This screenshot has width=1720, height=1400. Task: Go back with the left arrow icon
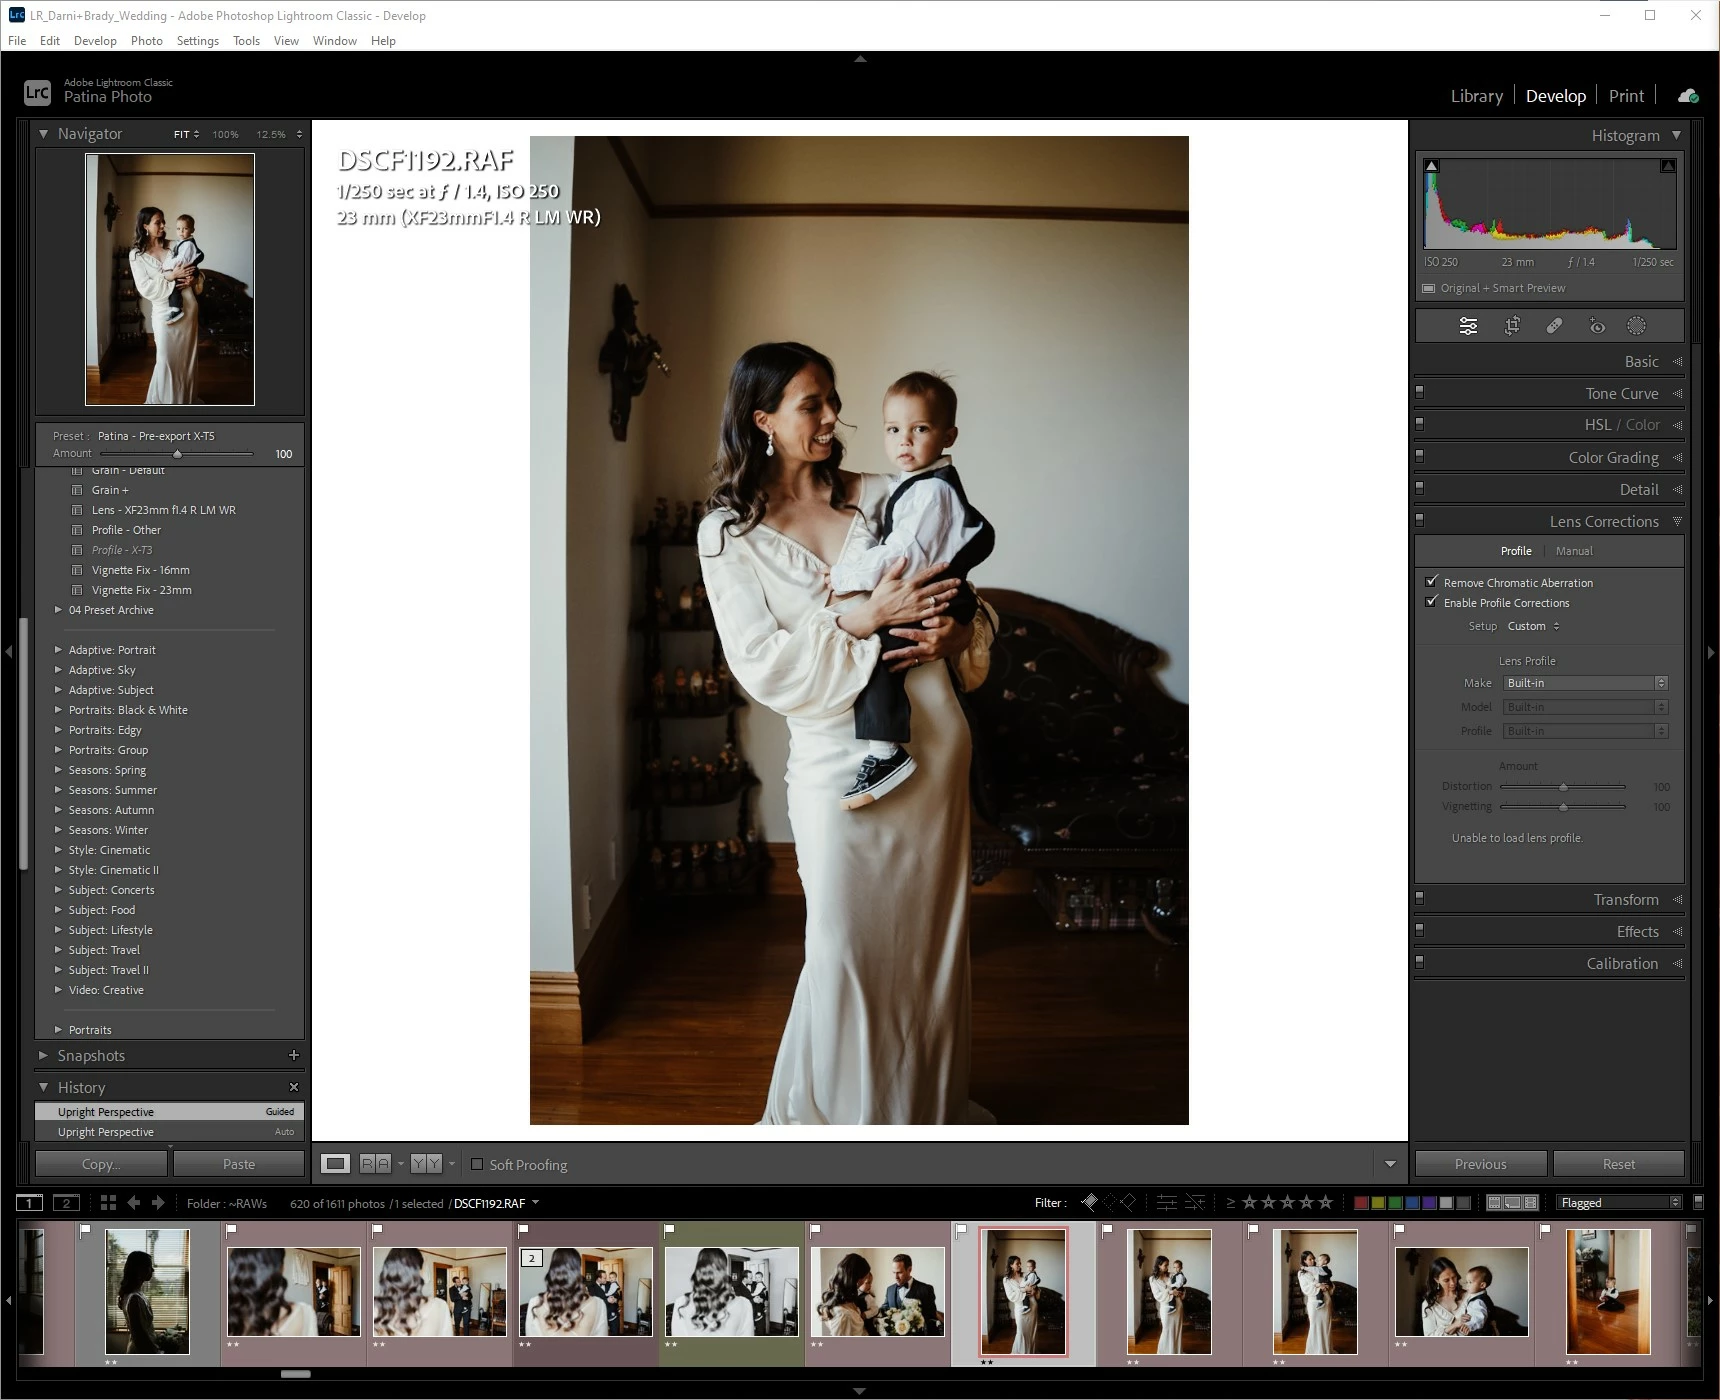point(134,1203)
